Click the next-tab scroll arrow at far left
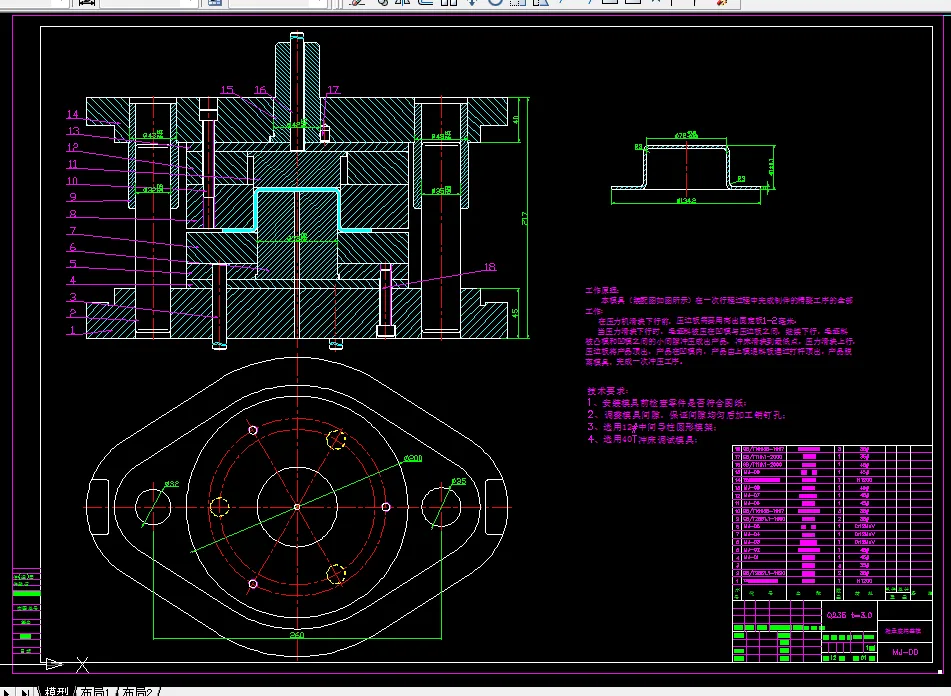The image size is (951, 696). (6, 692)
